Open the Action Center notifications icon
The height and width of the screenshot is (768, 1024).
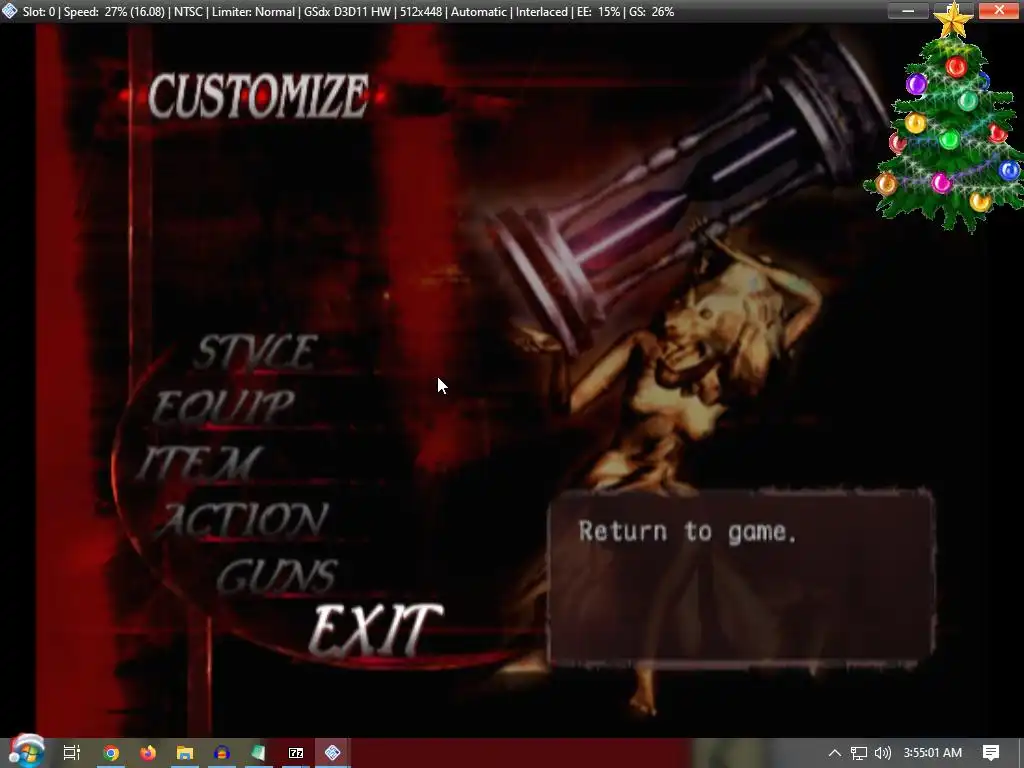pyautogui.click(x=991, y=753)
